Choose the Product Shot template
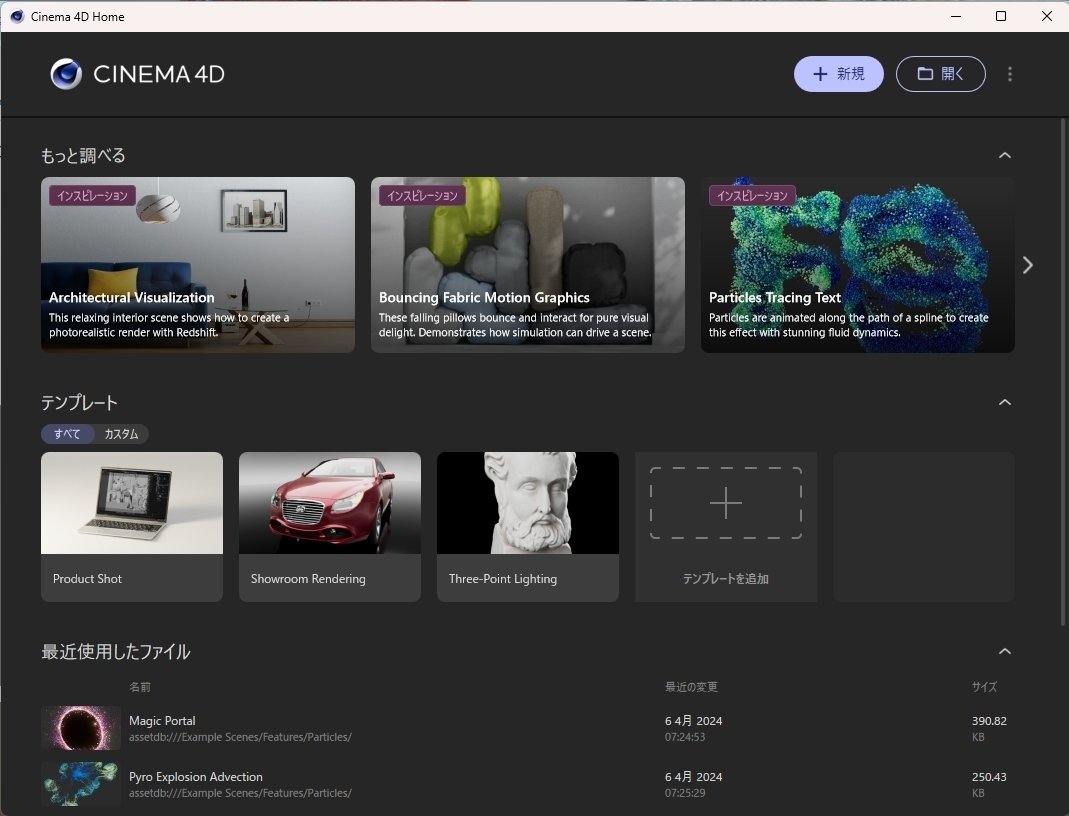 point(132,527)
